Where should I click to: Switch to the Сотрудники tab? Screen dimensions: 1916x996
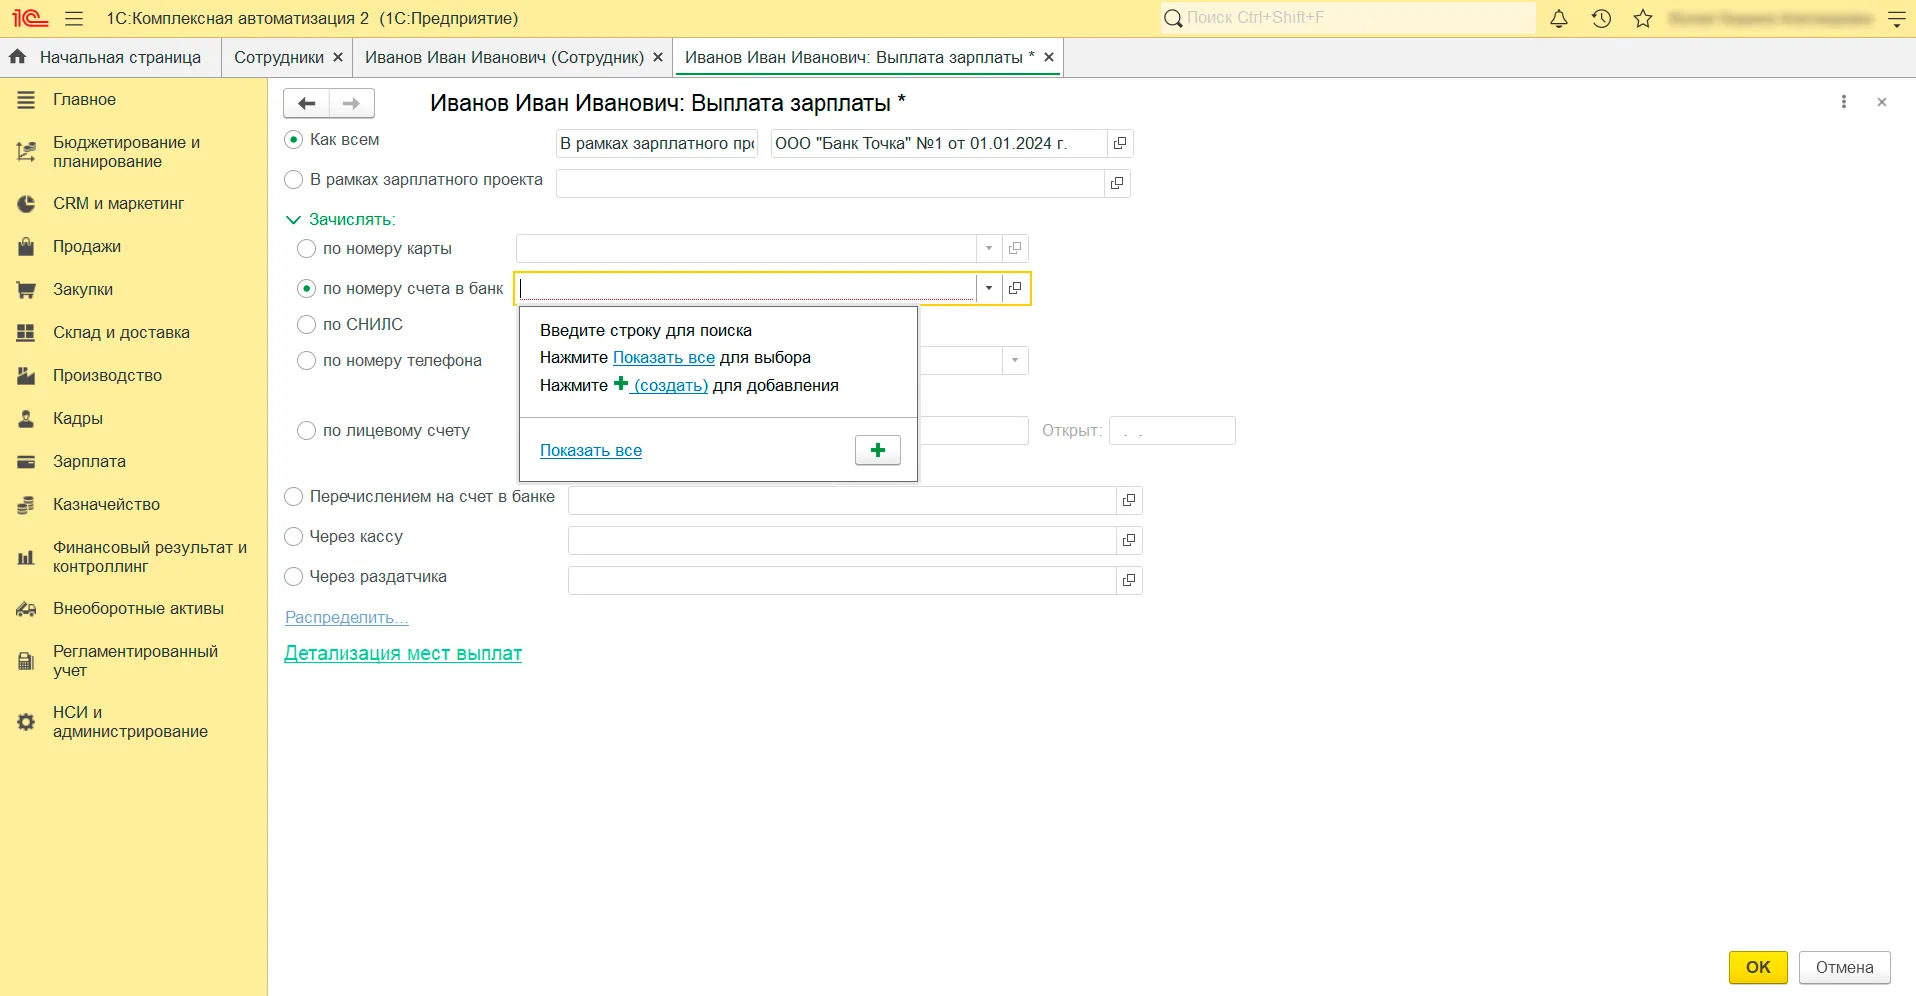click(x=278, y=58)
